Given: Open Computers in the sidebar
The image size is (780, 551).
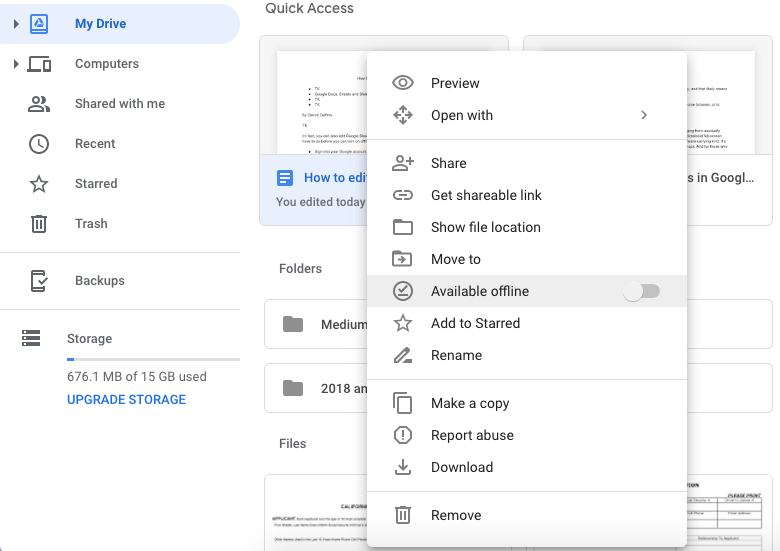Looking at the screenshot, I should 107,64.
